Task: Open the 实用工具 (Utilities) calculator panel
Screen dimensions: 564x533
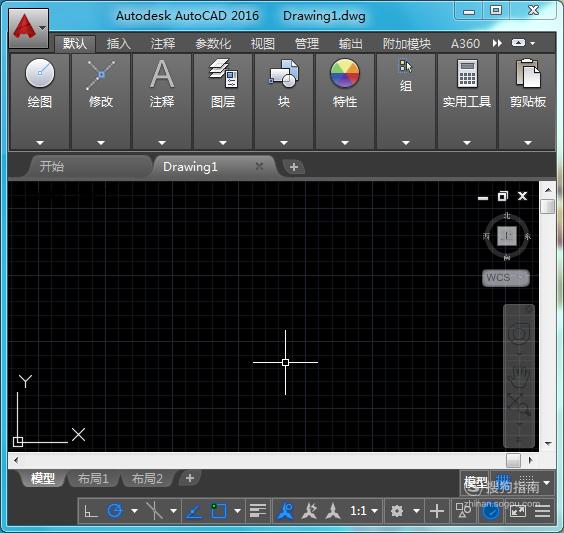Action: coord(467,101)
